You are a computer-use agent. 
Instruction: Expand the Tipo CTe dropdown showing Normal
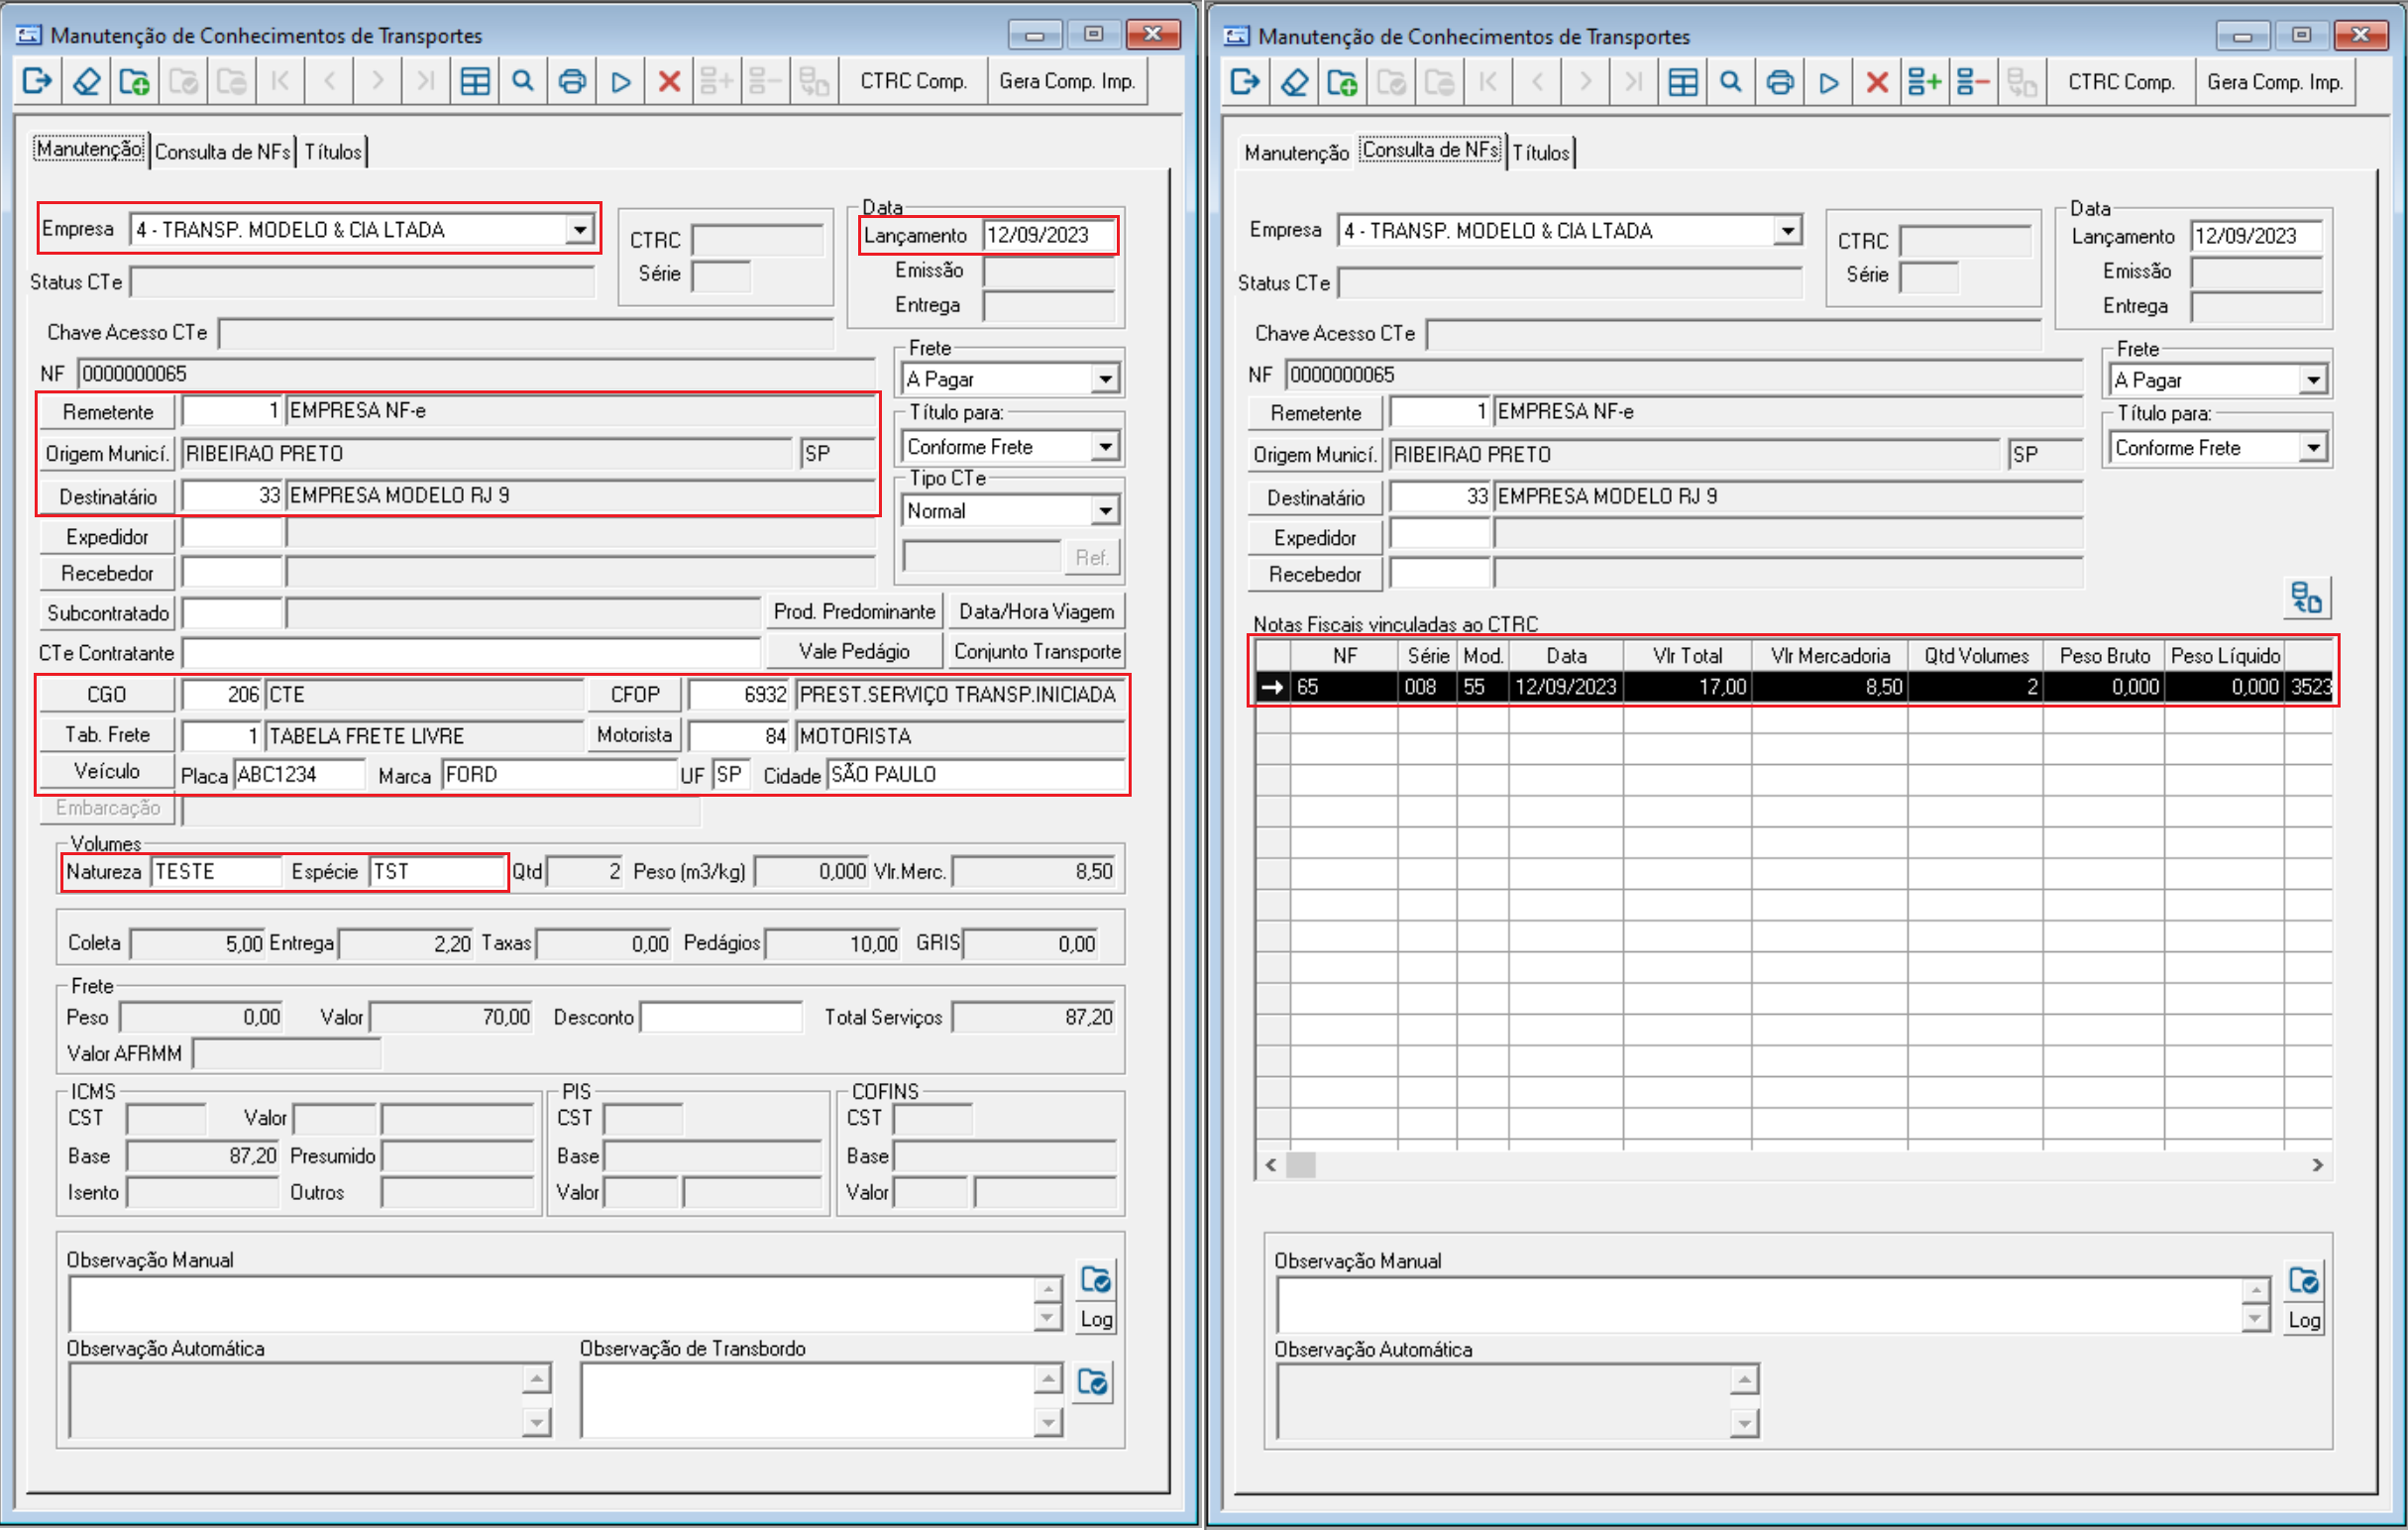[x=1105, y=511]
